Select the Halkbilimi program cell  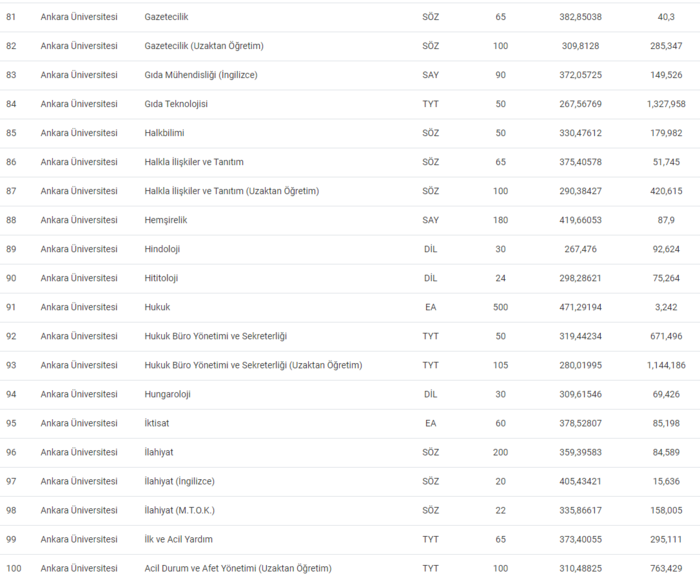point(165,133)
